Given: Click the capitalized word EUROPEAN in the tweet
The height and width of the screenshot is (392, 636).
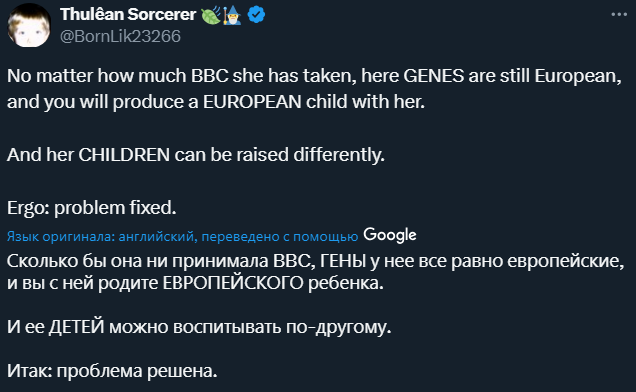Looking at the screenshot, I should [x=252, y=101].
